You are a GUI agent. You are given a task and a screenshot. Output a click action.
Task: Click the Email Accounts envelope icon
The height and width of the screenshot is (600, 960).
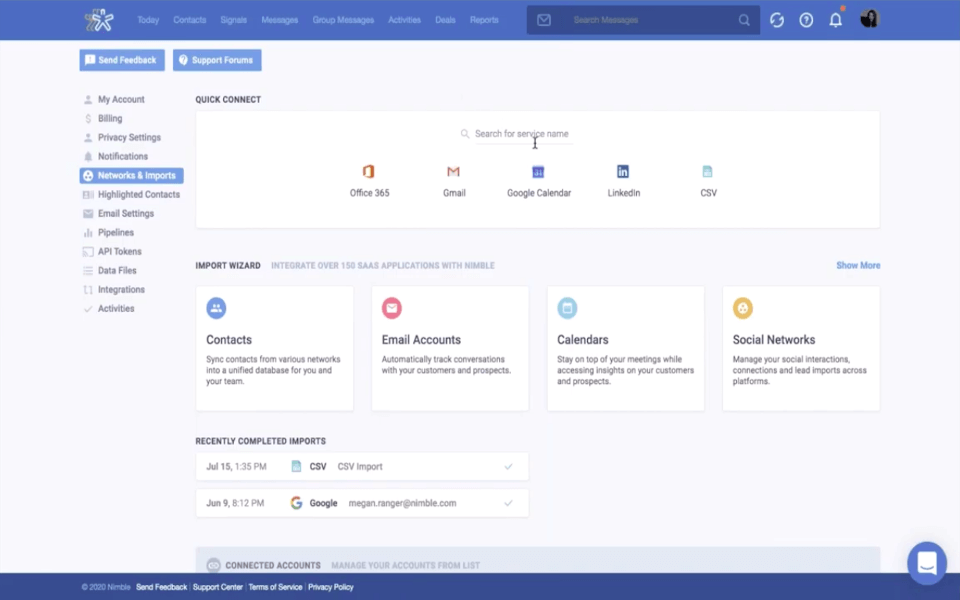click(392, 308)
